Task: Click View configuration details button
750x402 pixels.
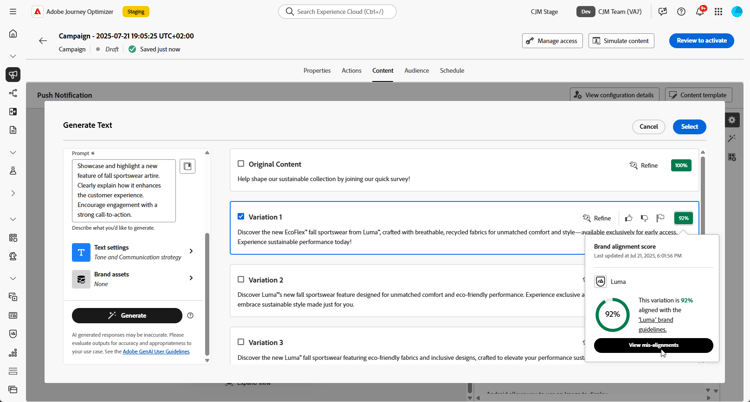Action: 615,95
